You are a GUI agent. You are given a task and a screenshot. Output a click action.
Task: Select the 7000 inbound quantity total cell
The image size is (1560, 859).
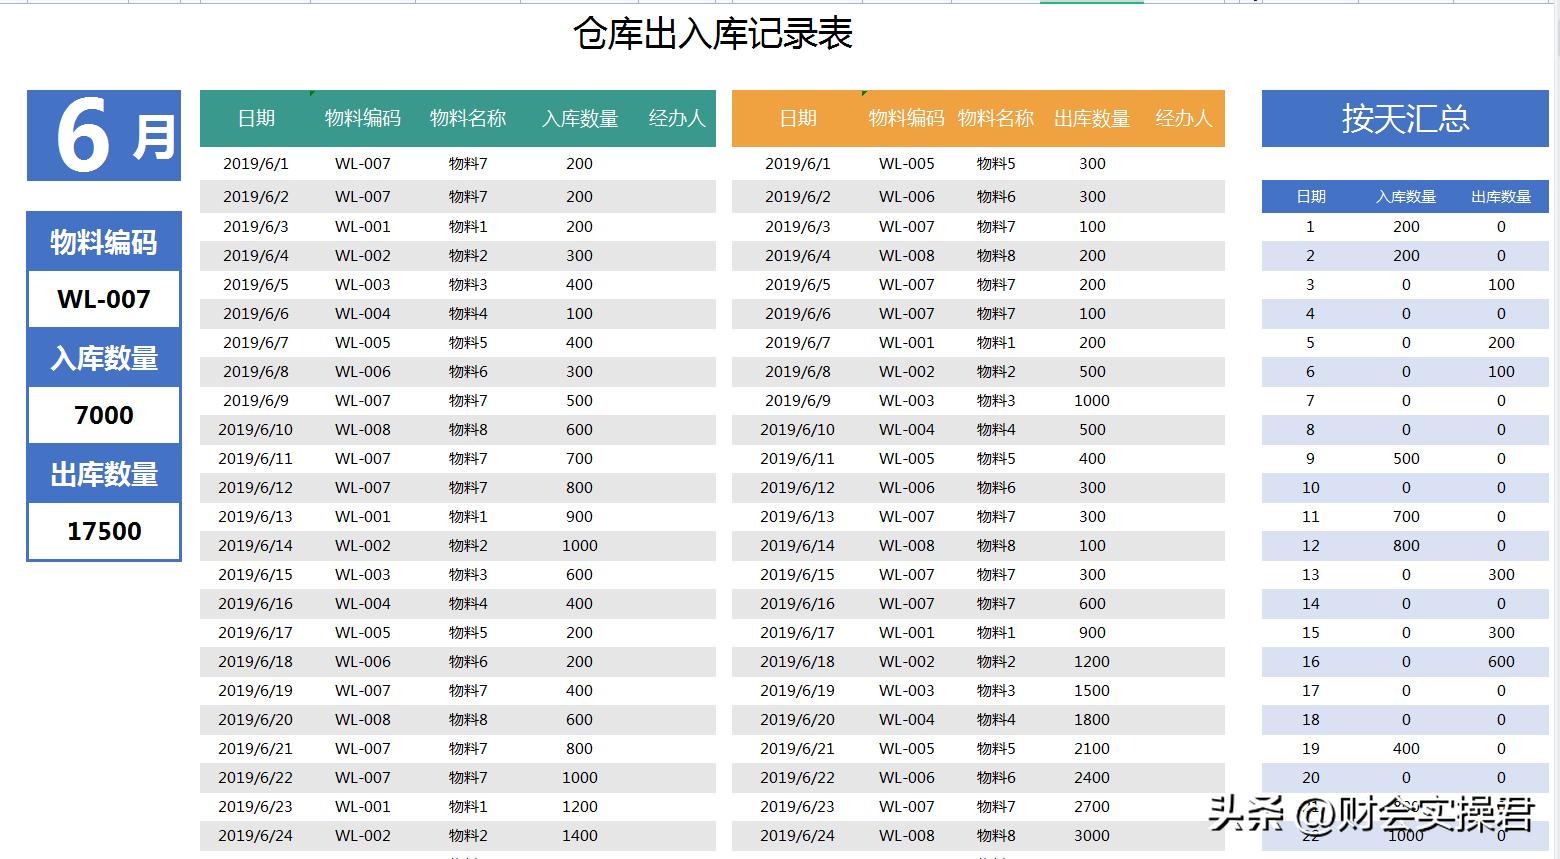click(103, 415)
